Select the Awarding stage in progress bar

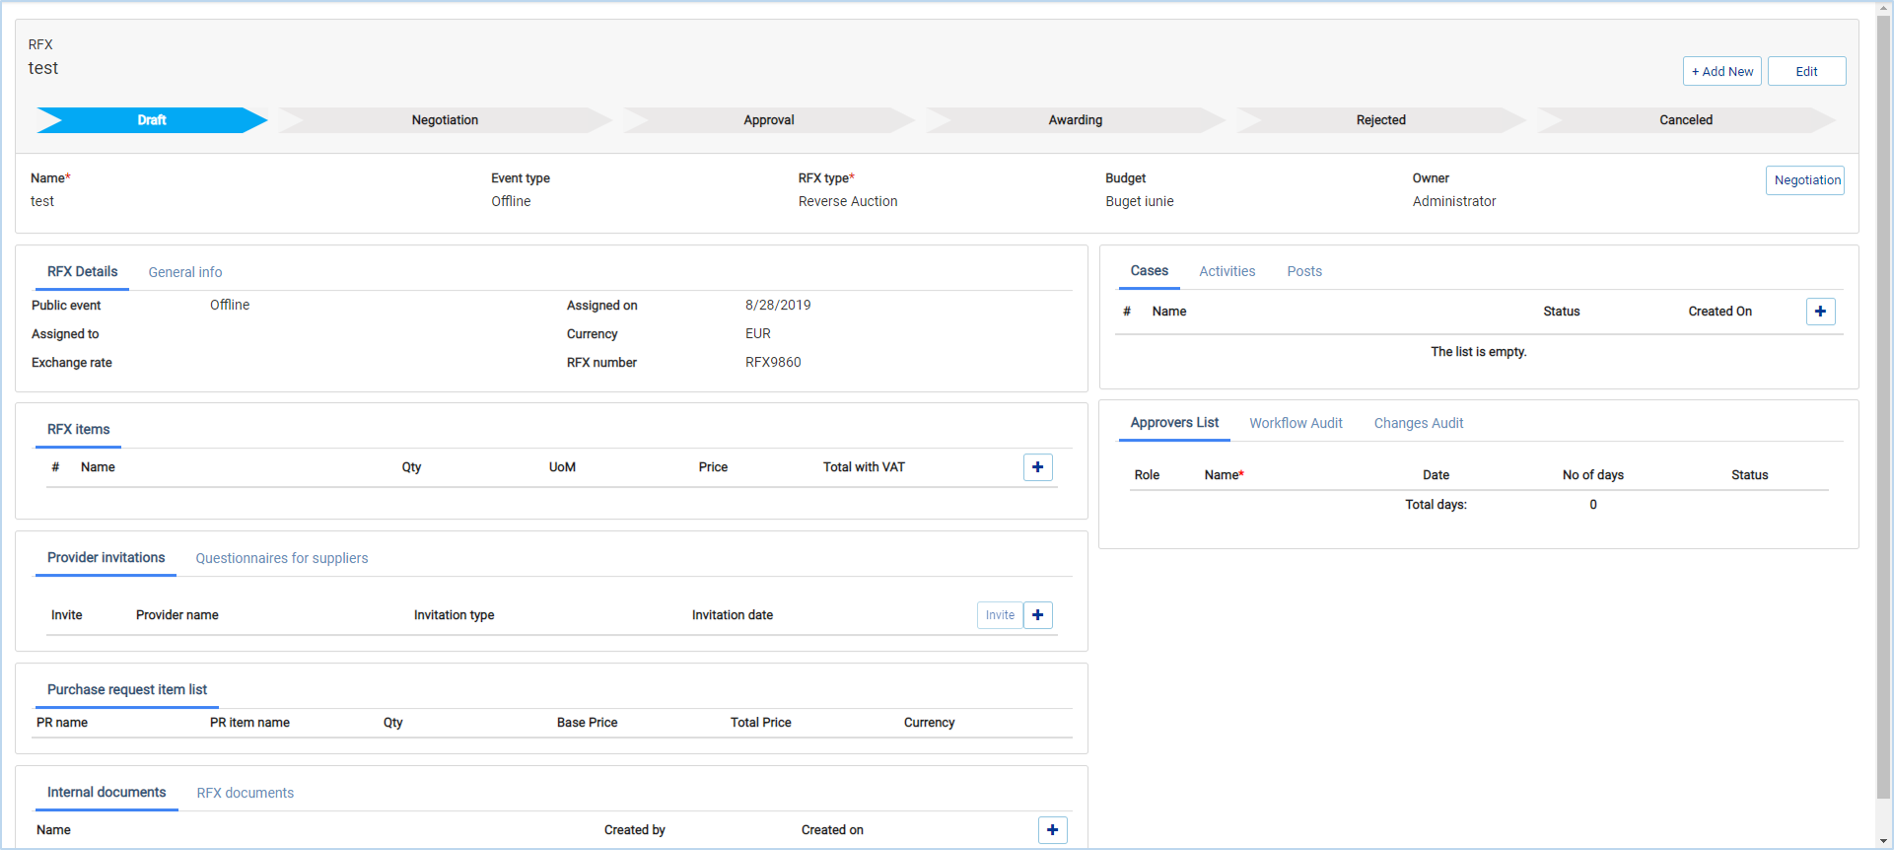pos(1075,120)
